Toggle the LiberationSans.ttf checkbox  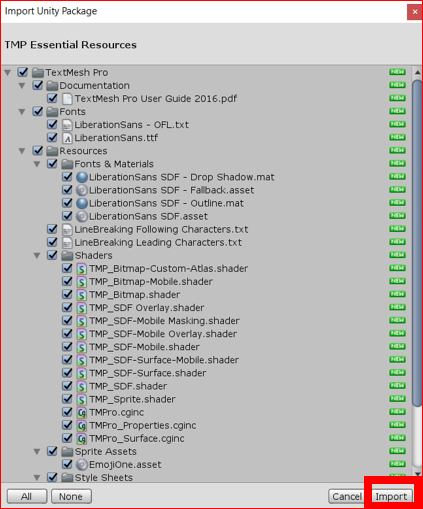[x=52, y=137]
